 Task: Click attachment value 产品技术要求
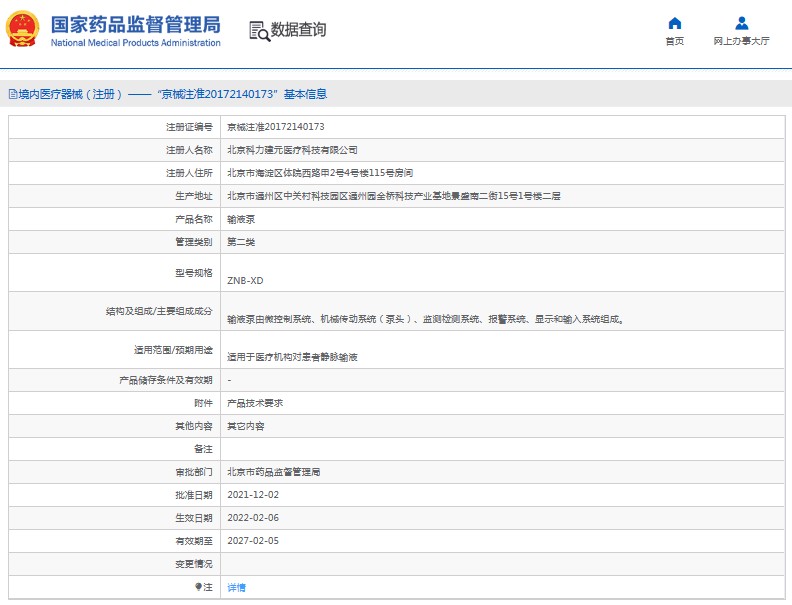(255, 403)
